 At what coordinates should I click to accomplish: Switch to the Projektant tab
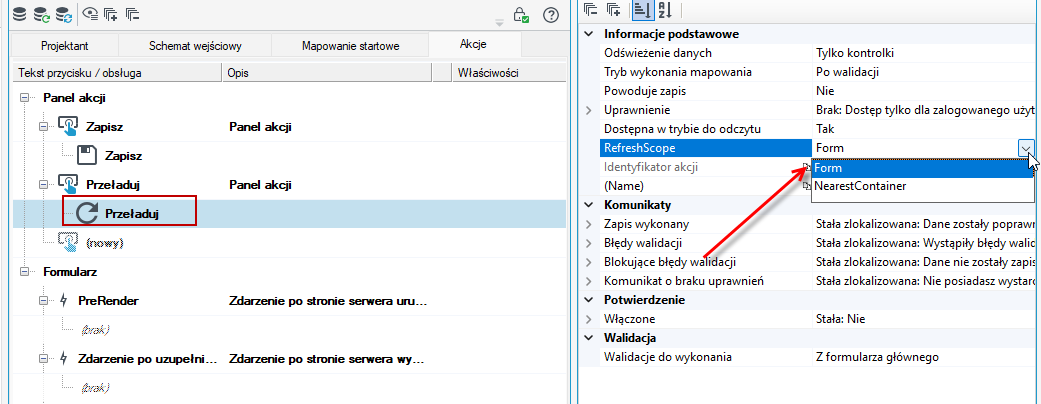click(64, 46)
